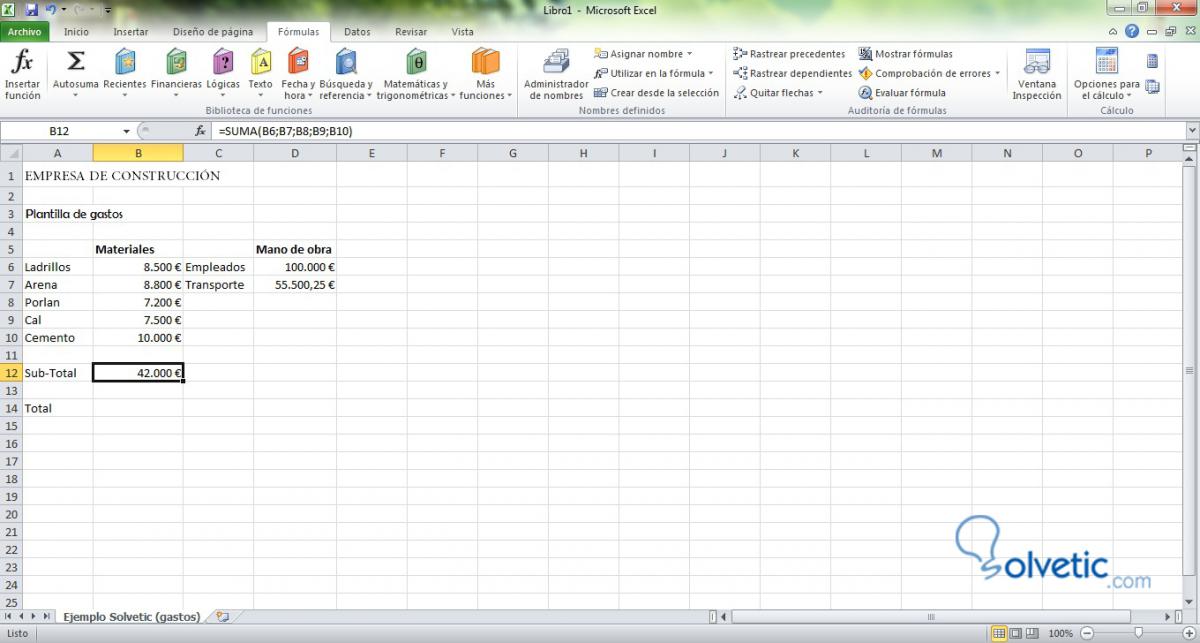
Task: Click the Save icon in quick access toolbar
Action: [32, 9]
